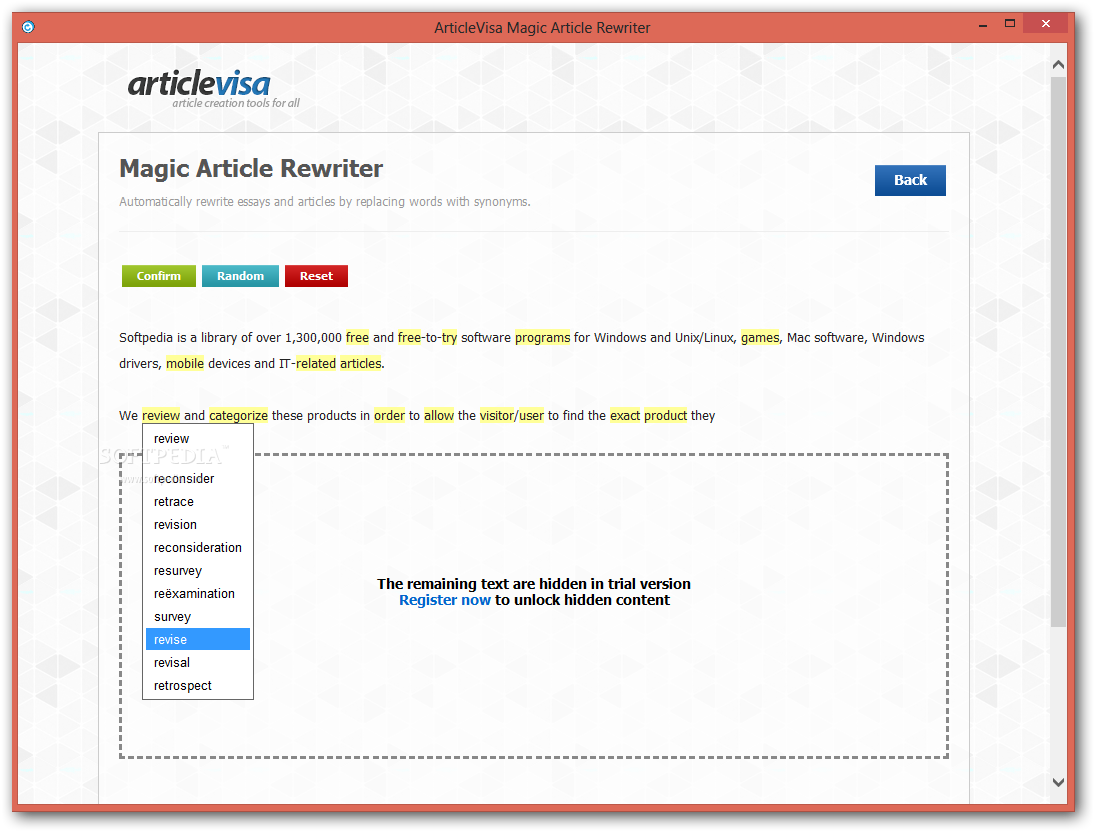
Task: Click highlighted word 'user'
Action: (x=531, y=416)
